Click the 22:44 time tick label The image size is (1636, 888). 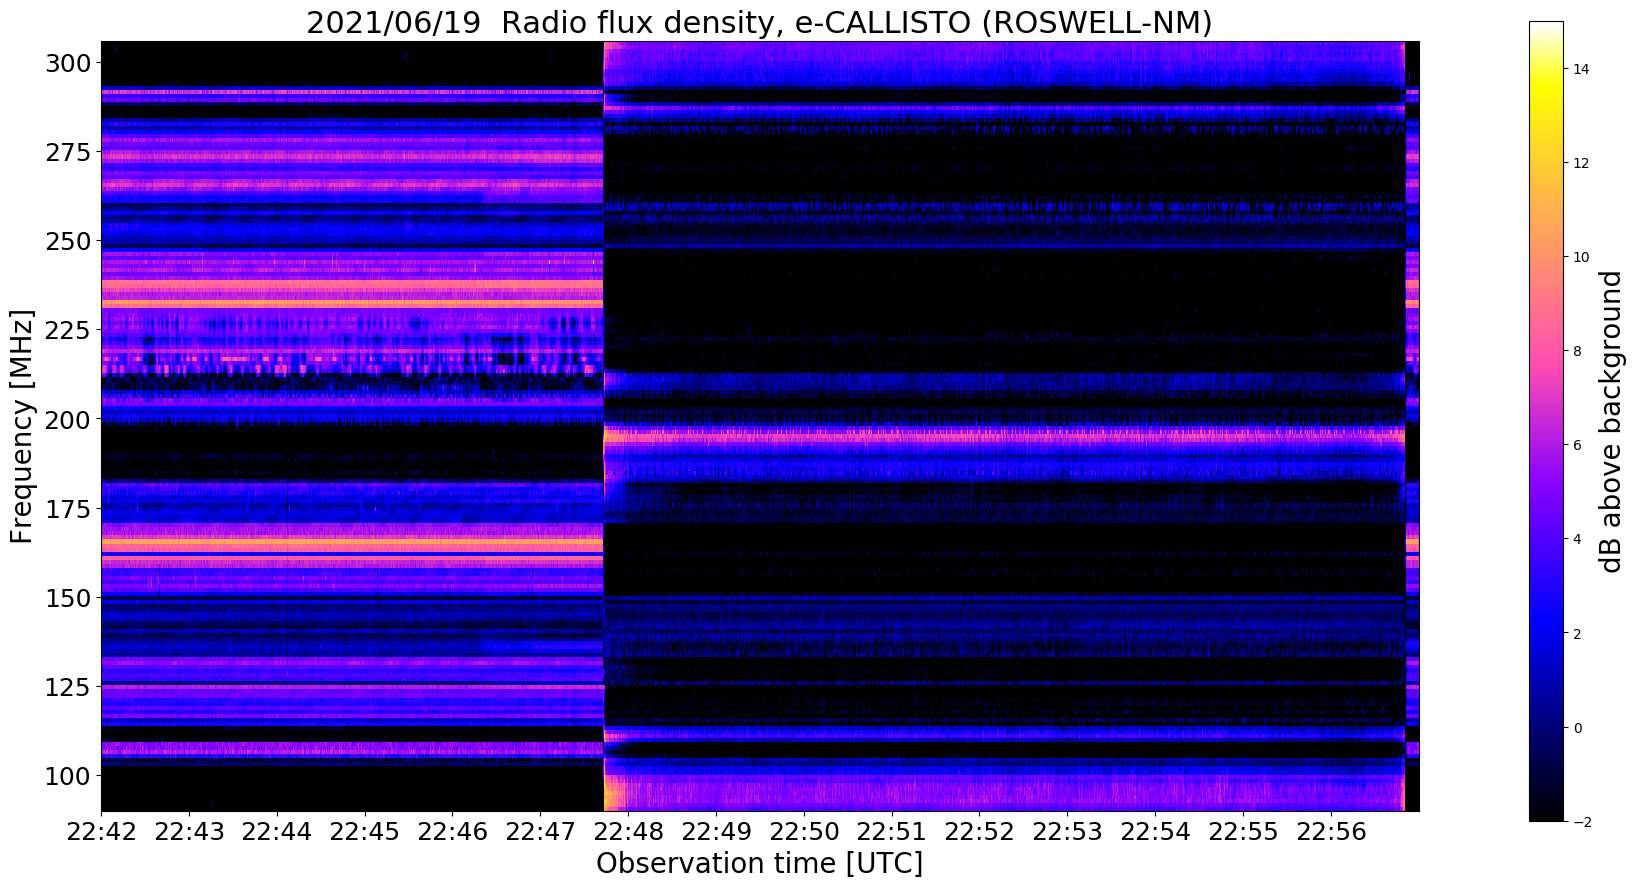coord(277,833)
